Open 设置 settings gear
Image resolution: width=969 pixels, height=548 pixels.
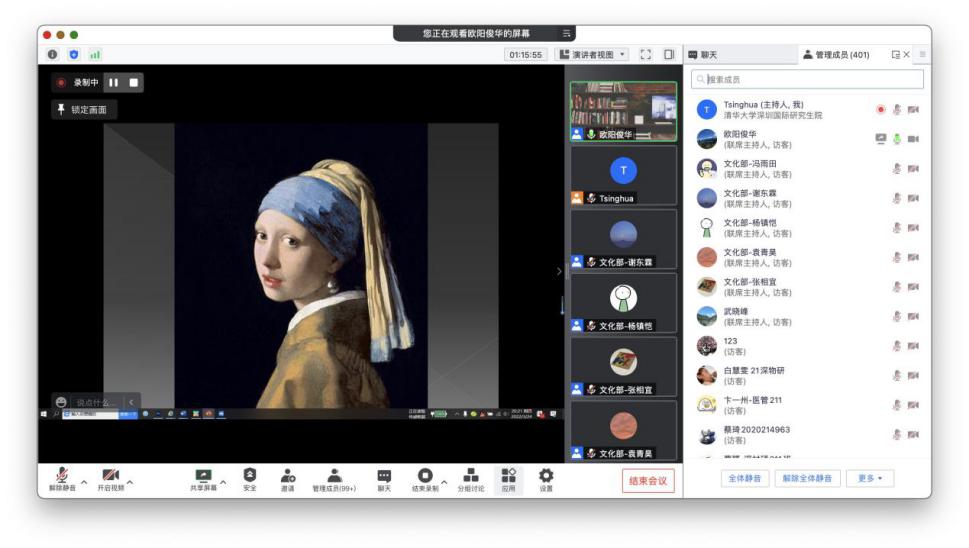click(x=546, y=479)
